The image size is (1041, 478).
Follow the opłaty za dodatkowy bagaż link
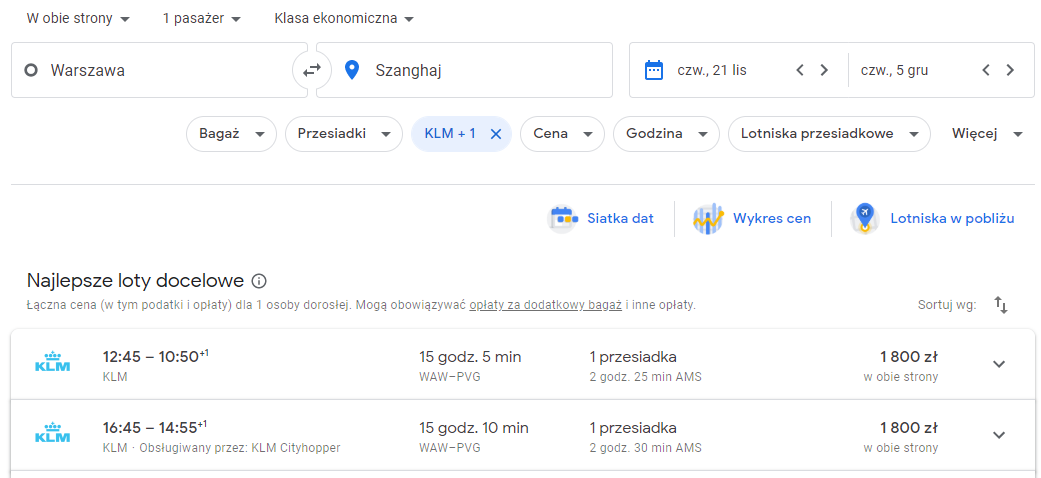(545, 305)
